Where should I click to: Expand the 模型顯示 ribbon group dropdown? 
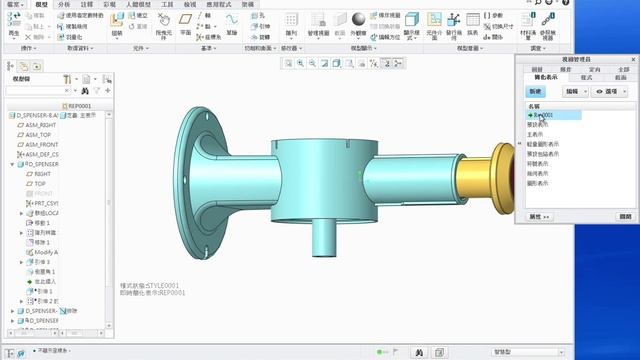click(x=364, y=48)
